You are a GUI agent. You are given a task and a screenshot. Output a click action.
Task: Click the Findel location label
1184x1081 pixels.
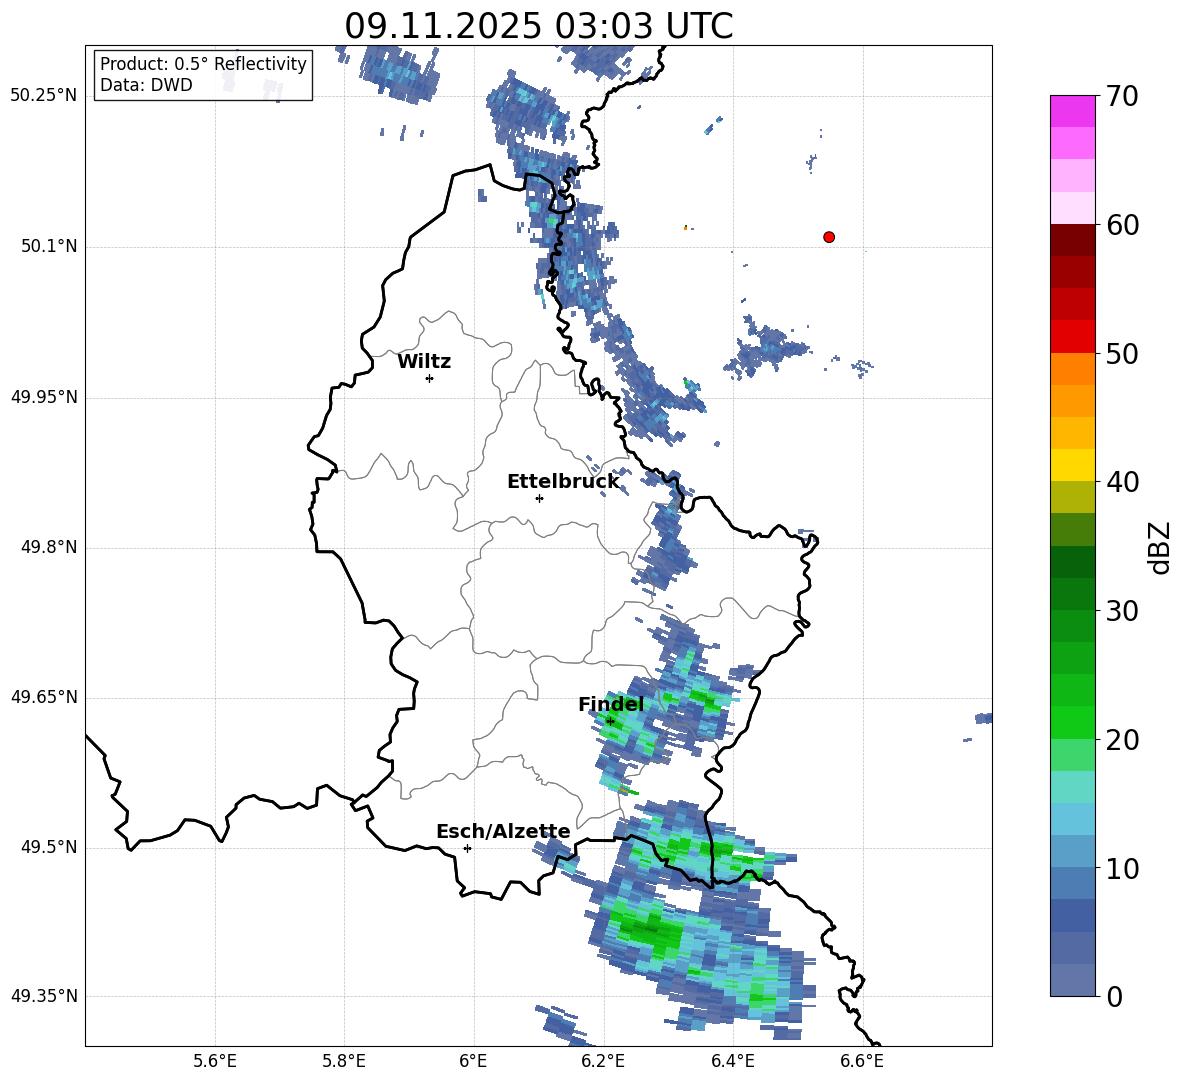coord(611,704)
